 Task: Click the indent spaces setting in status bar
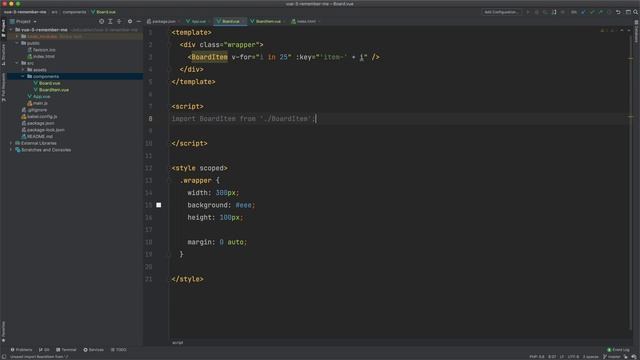590,357
